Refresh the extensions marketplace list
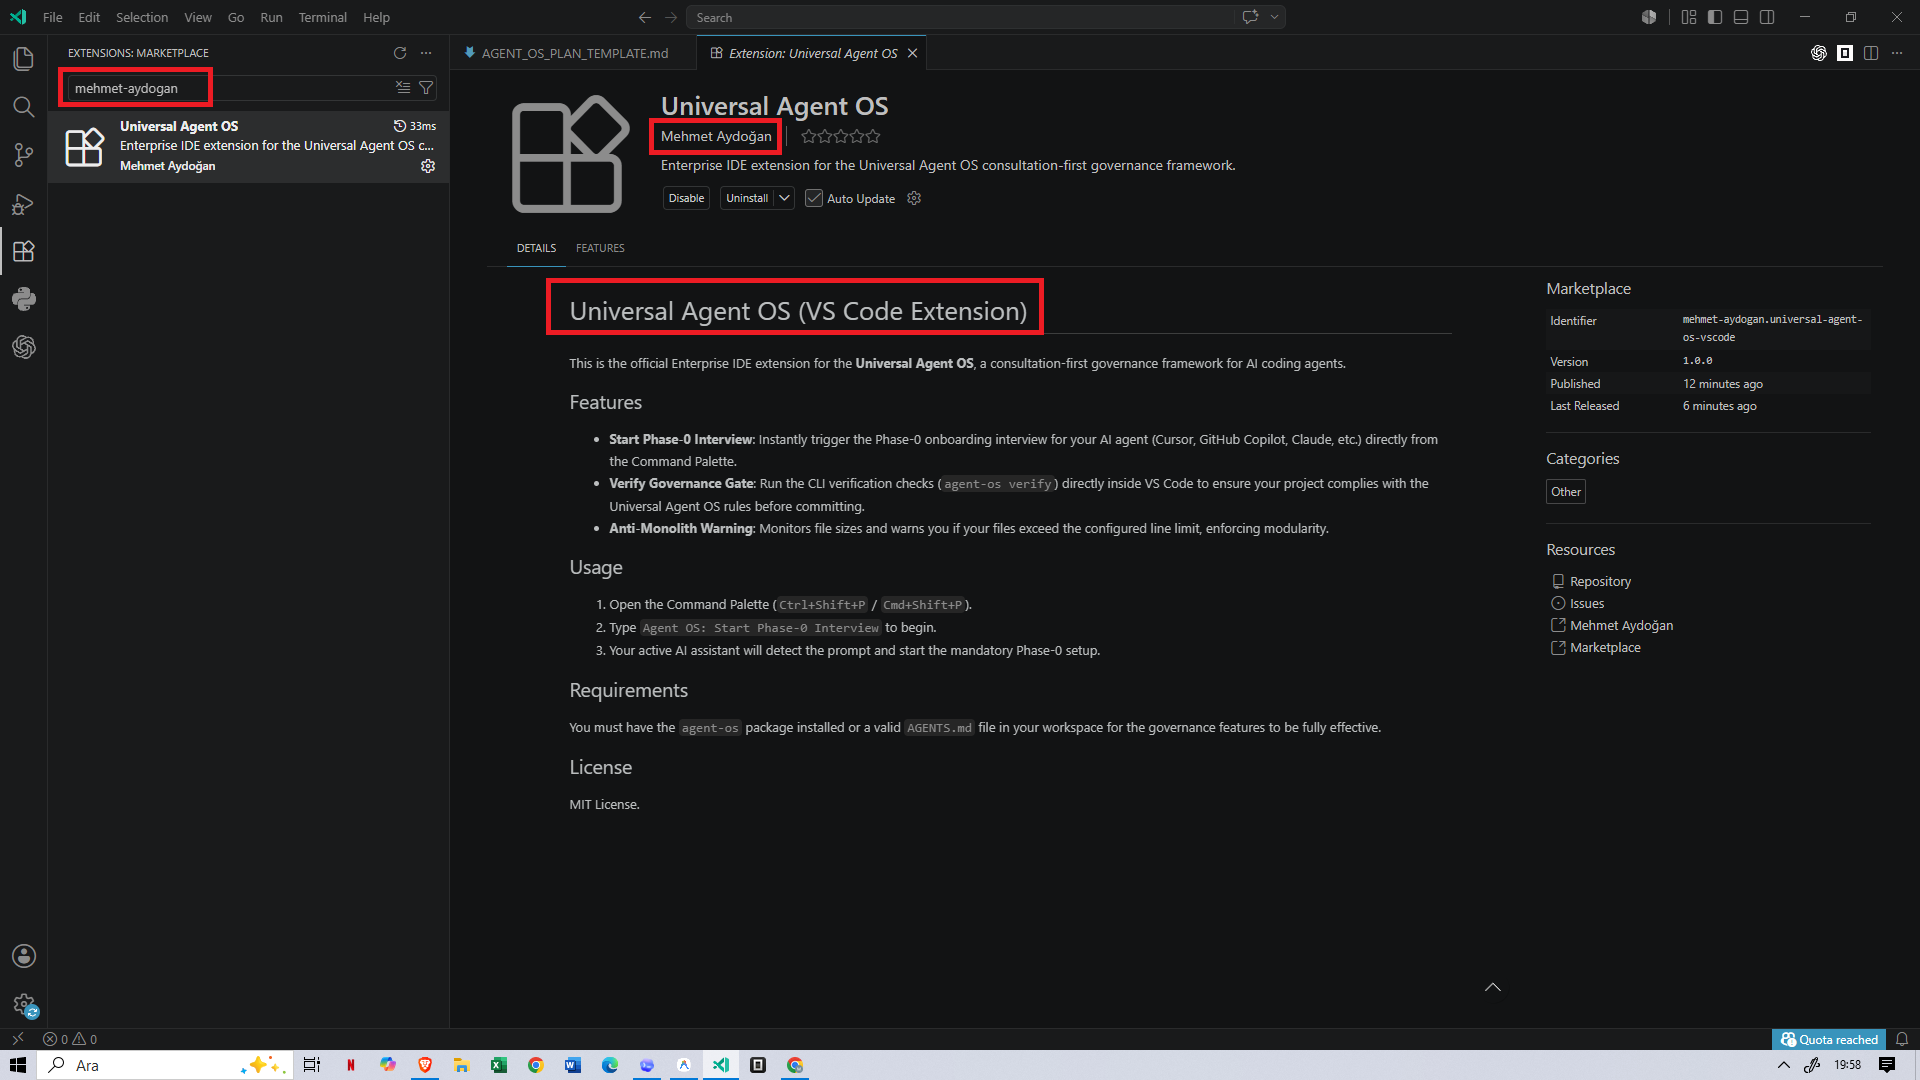The width and height of the screenshot is (1920, 1080). (x=400, y=53)
